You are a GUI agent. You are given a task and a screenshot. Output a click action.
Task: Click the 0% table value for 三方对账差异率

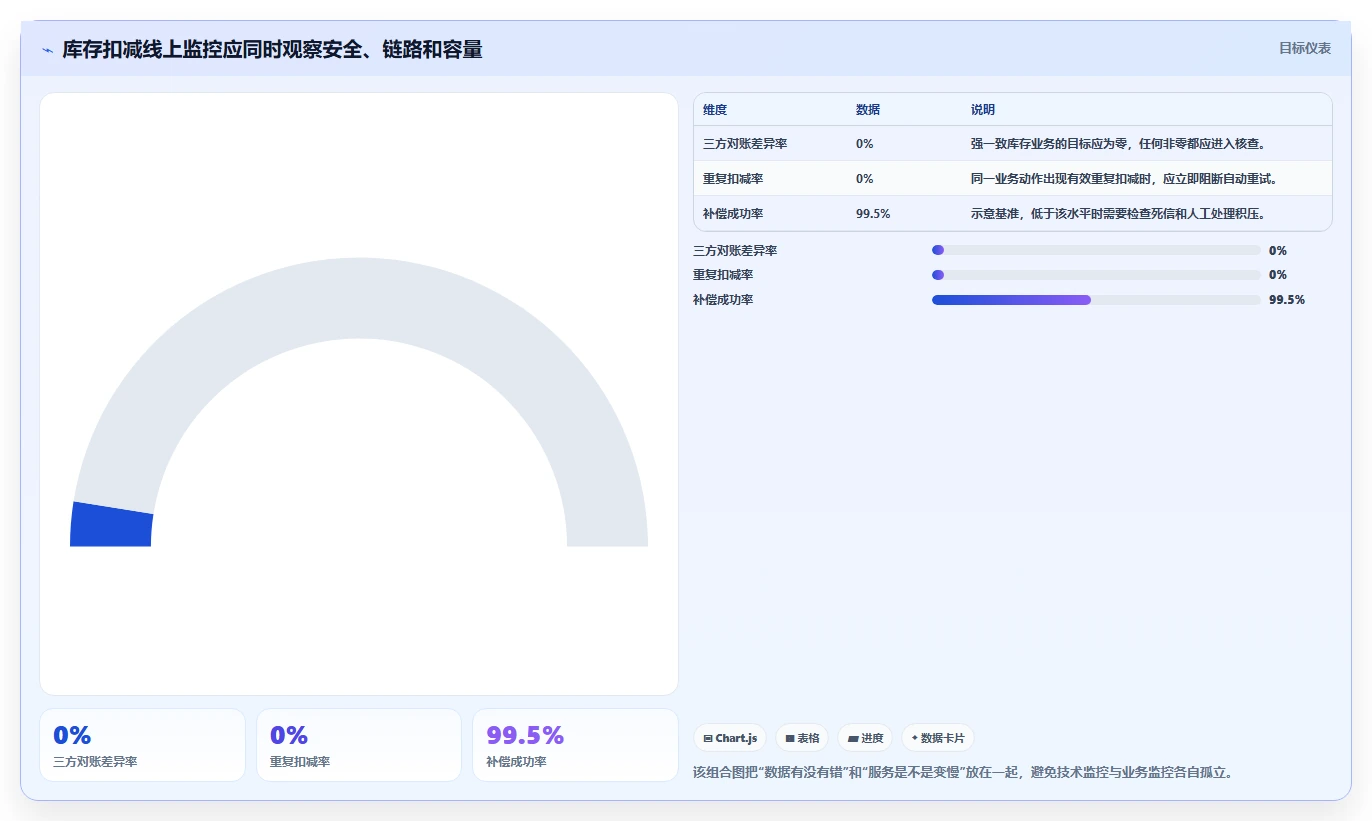(x=865, y=144)
